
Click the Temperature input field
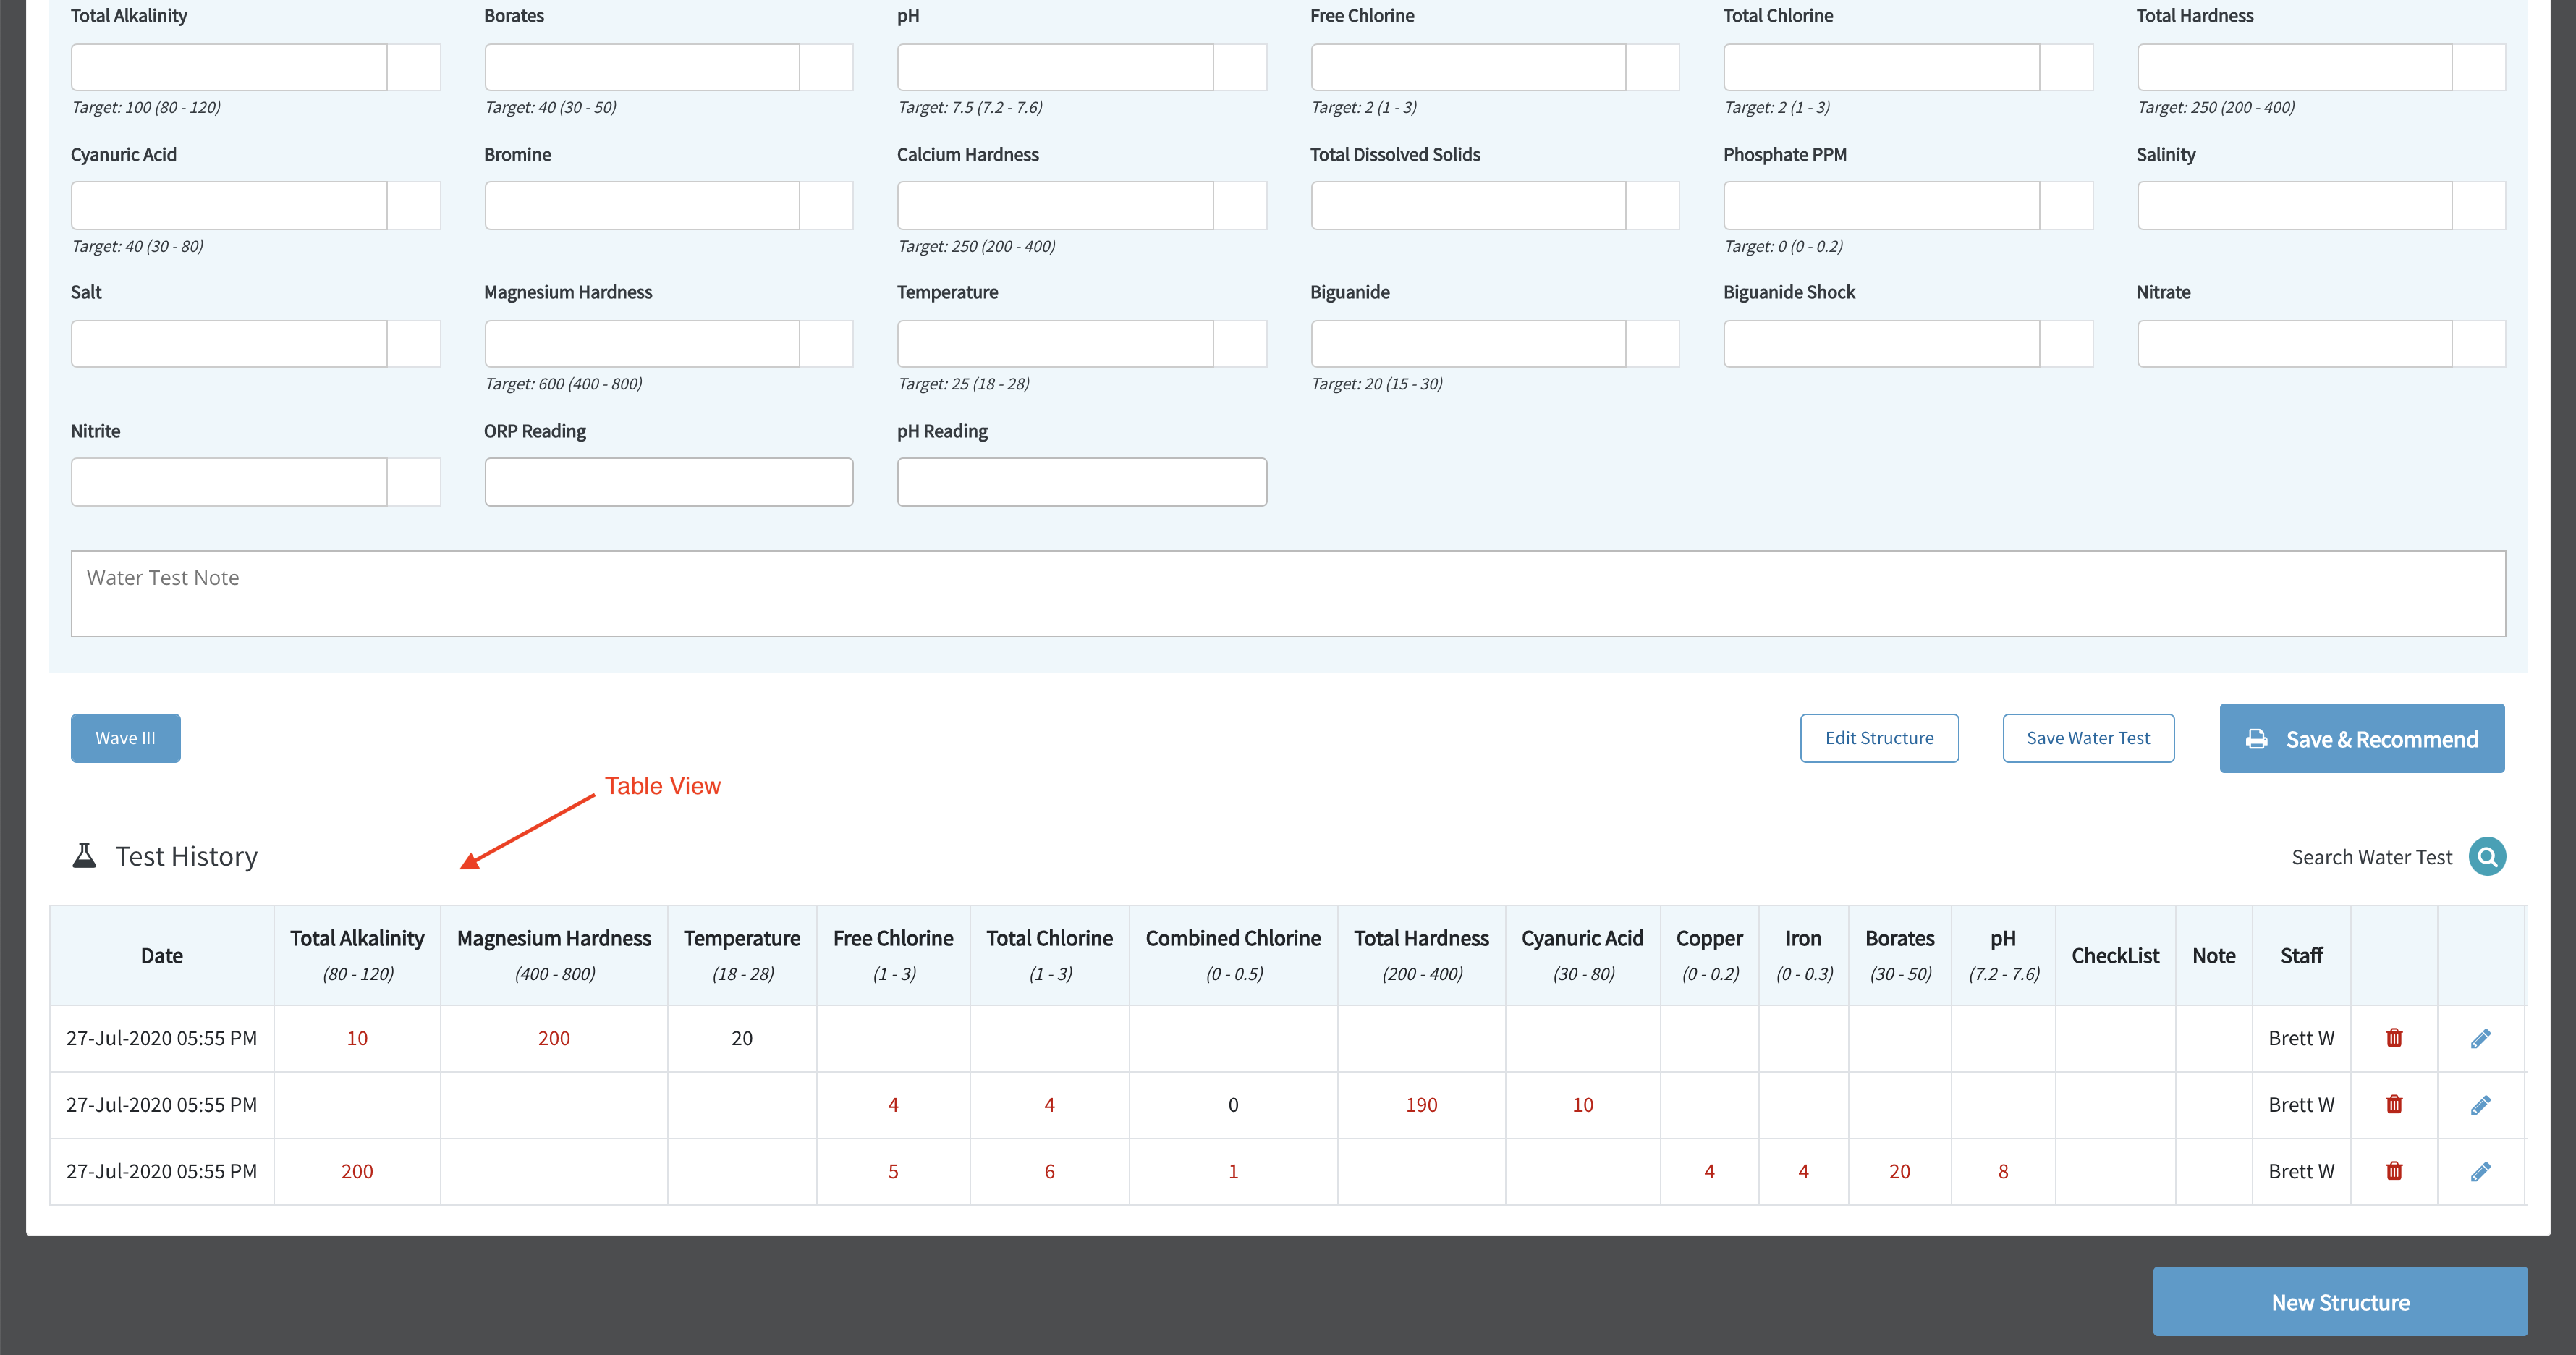click(x=1055, y=343)
